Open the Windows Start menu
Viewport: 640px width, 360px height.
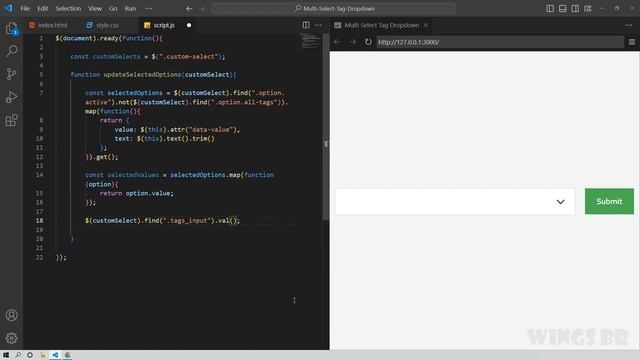tap(6, 355)
